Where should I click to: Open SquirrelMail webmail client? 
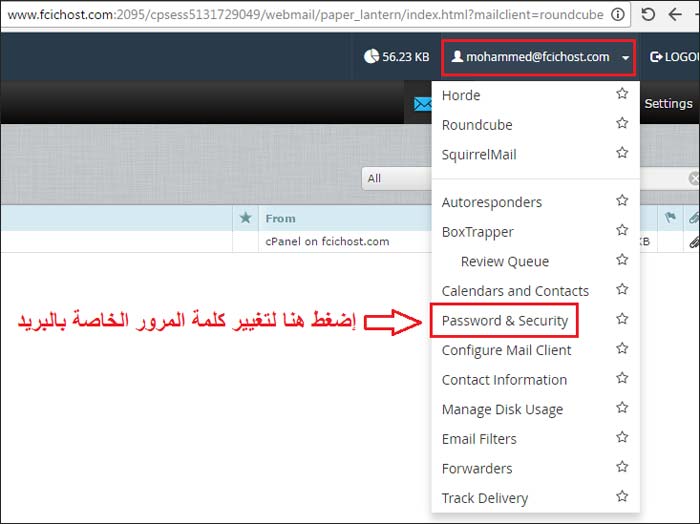click(479, 155)
